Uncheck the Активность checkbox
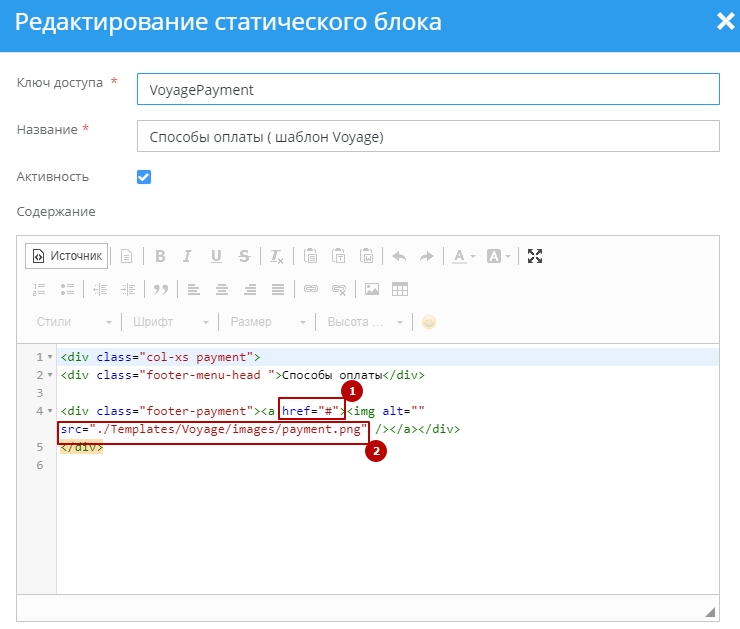 144,177
